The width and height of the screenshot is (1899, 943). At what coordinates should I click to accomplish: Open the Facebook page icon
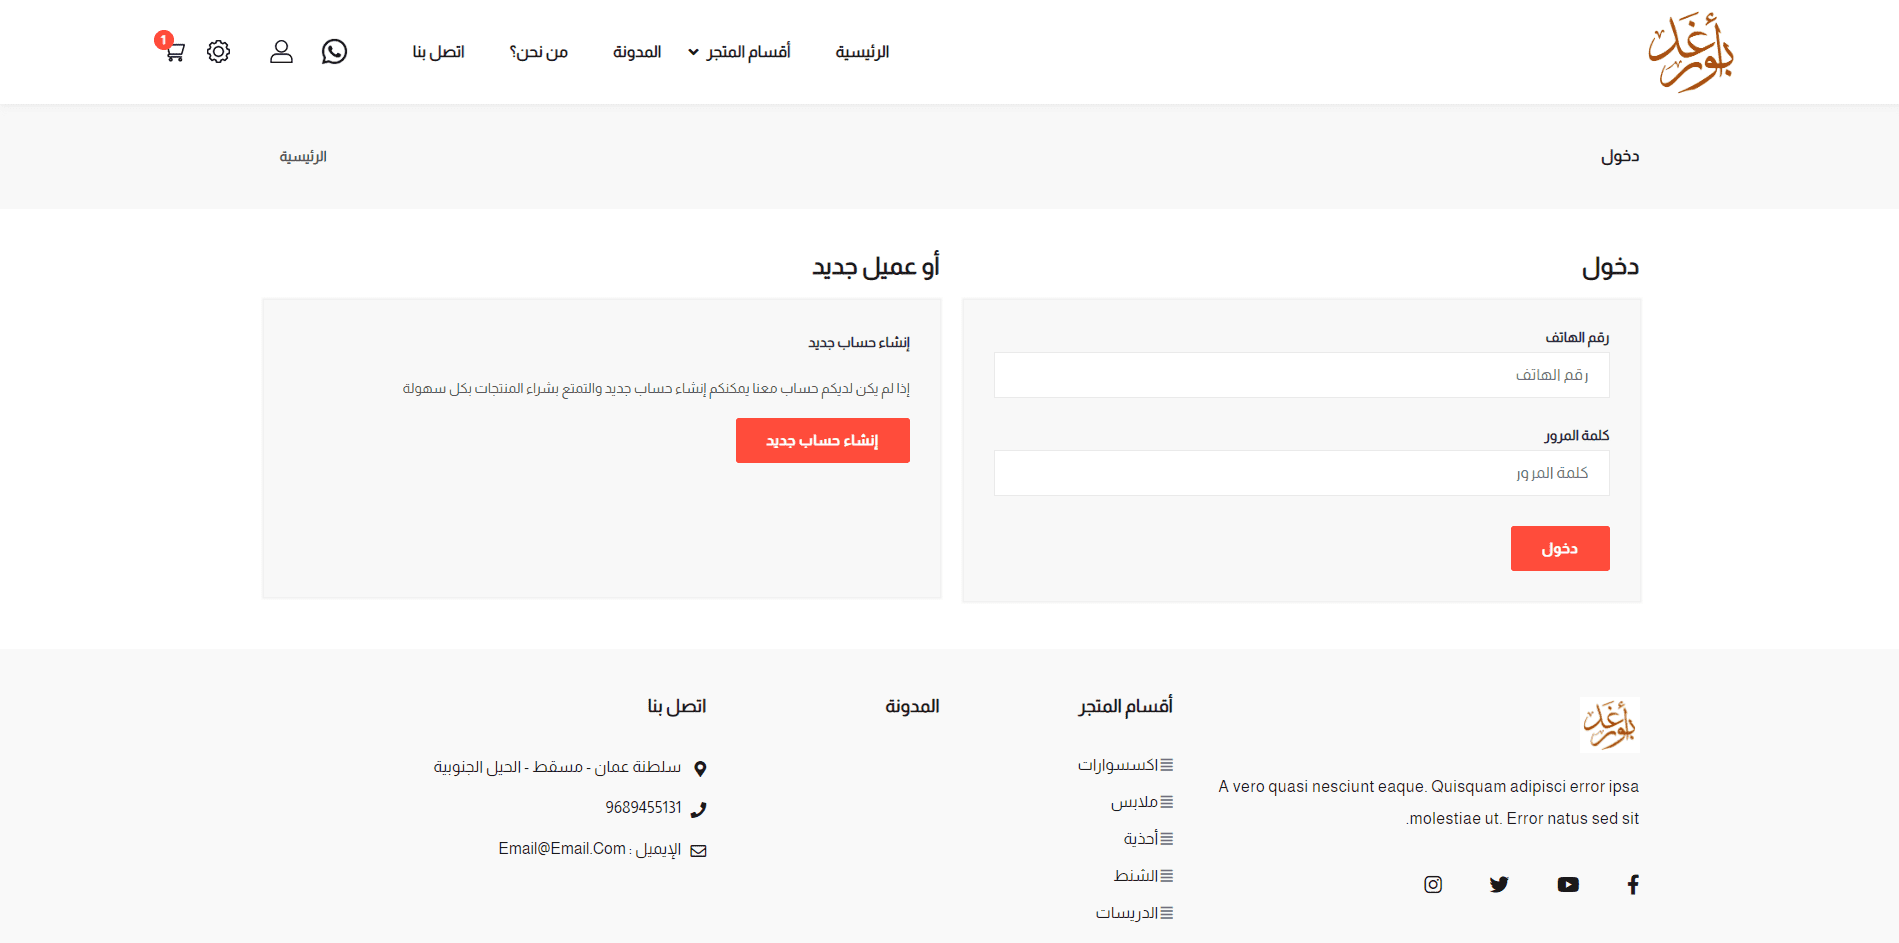tap(1632, 884)
